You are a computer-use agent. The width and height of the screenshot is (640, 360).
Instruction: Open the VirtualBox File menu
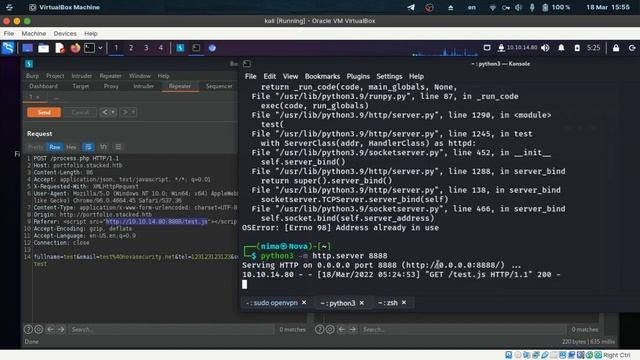point(9,33)
